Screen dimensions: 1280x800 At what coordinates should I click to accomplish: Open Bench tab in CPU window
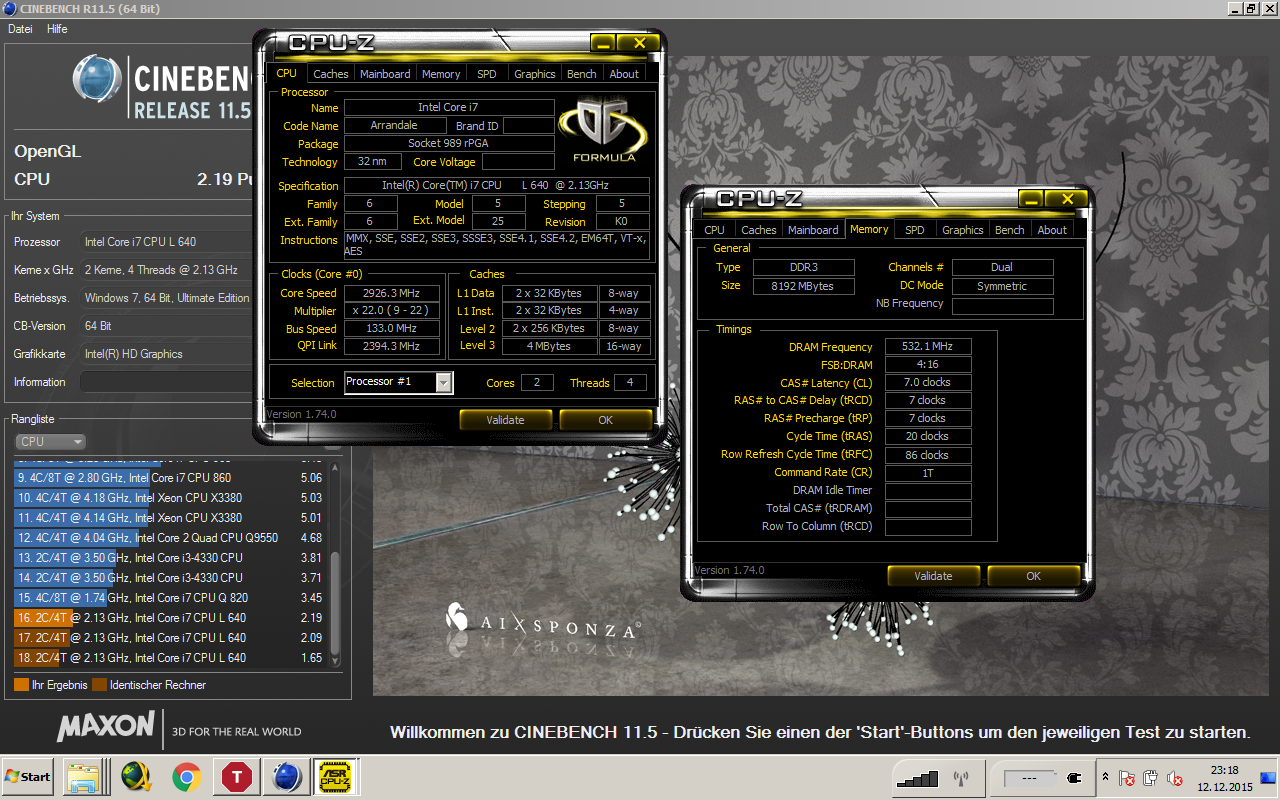pyautogui.click(x=582, y=74)
